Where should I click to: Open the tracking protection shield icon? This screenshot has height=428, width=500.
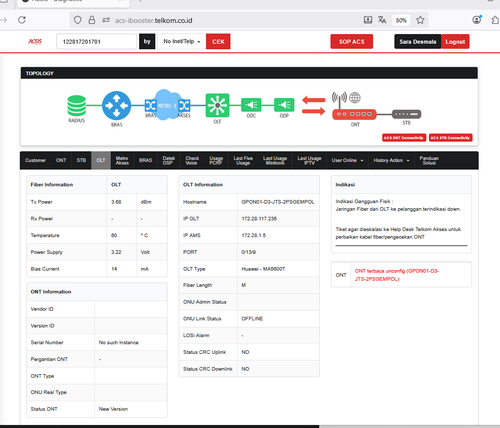click(x=78, y=20)
